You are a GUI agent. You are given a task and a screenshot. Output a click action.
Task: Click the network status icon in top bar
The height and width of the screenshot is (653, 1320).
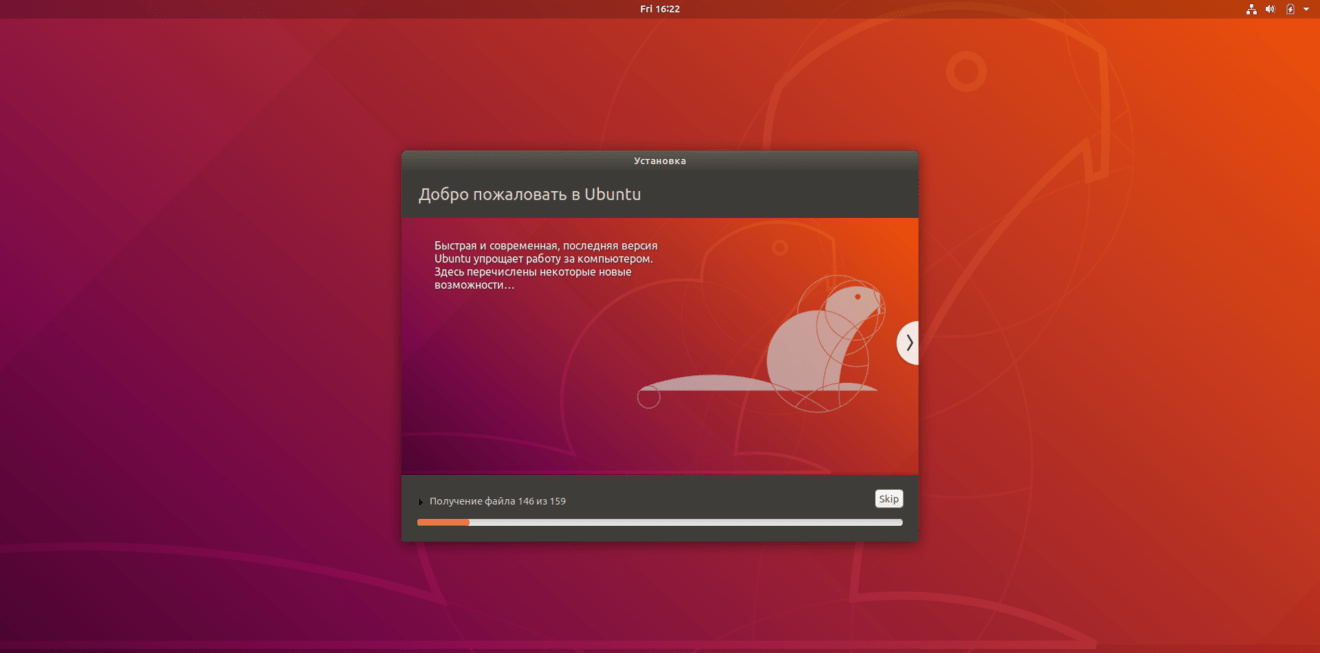click(1251, 9)
